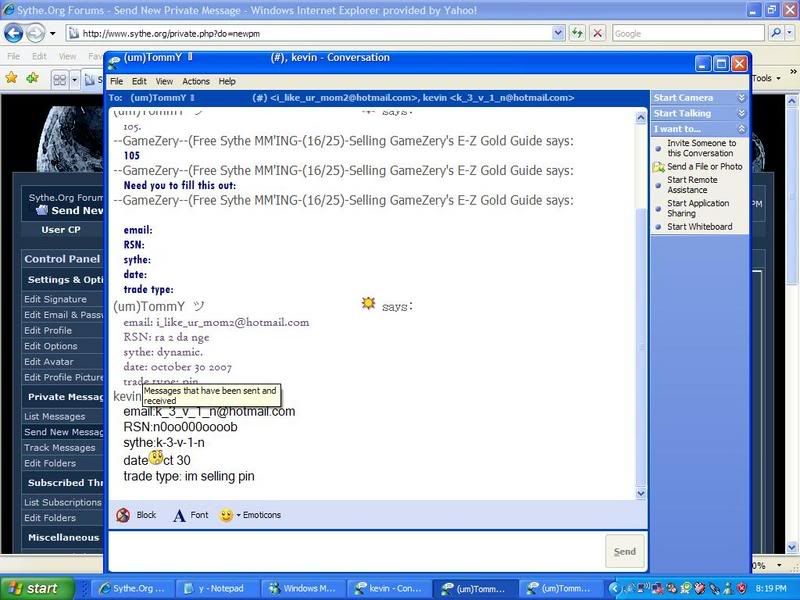Click the message typing box
This screenshot has height=600, width=800.
point(356,551)
